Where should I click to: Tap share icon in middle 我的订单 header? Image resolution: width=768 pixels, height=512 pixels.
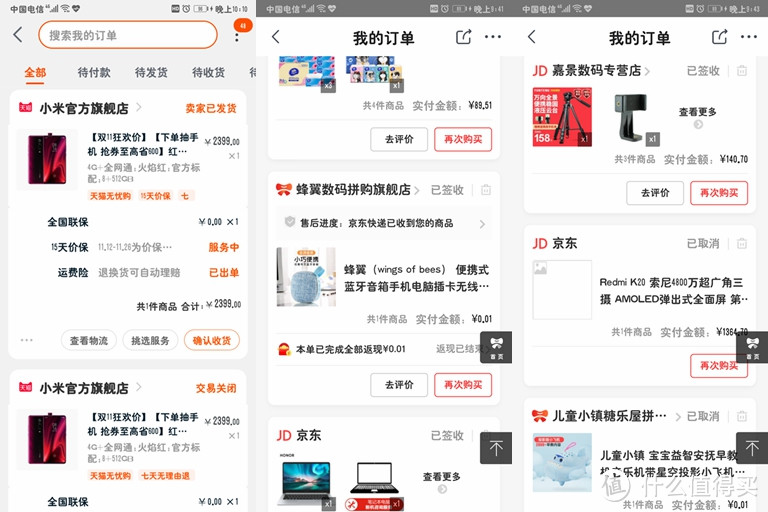point(463,37)
